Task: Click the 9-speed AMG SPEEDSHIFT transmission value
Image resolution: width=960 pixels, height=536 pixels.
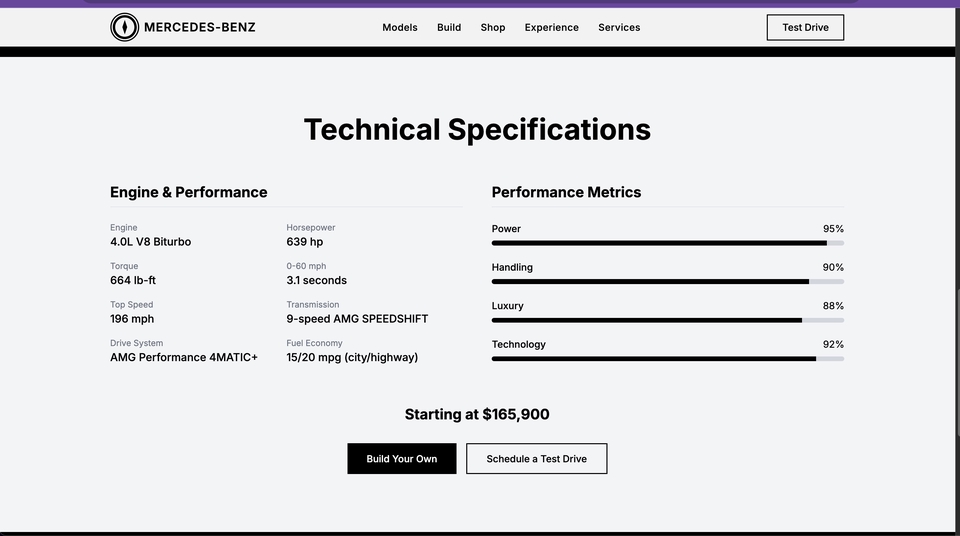Action: pos(357,319)
